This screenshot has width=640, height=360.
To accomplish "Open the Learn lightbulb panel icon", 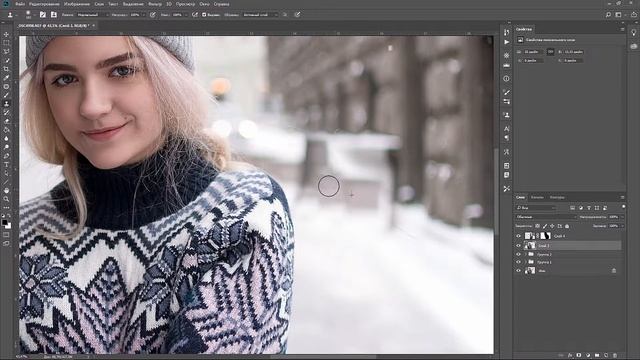I will [x=633, y=33].
